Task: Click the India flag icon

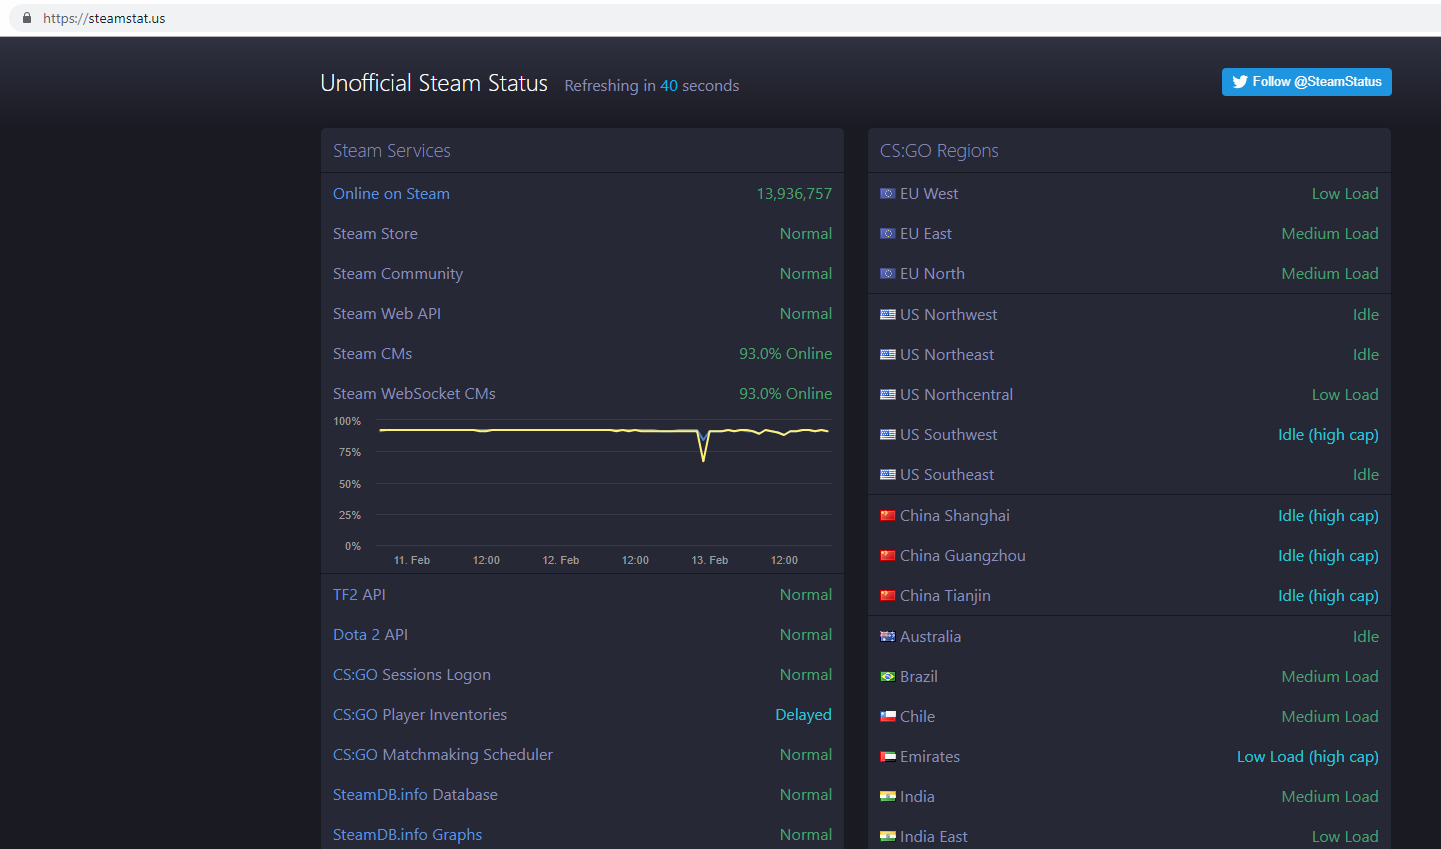Action: (888, 797)
